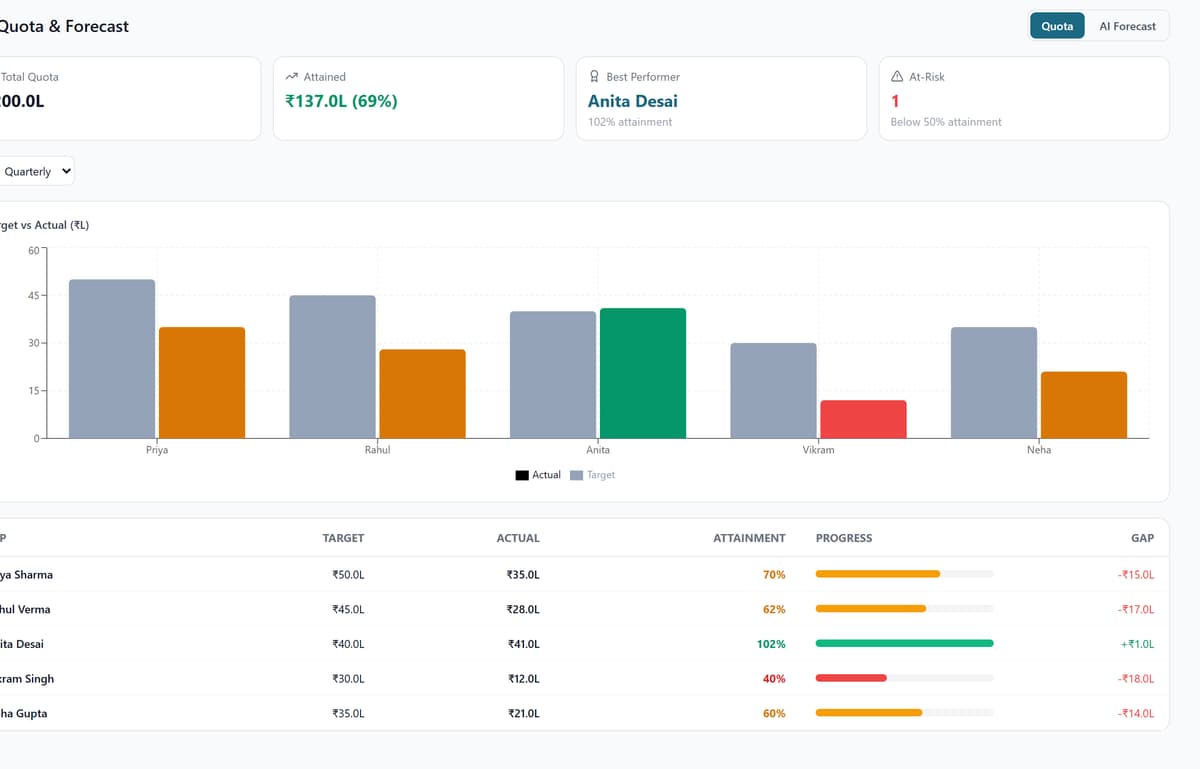Click the 70% attainment cell
1200x769 pixels.
pyautogui.click(x=774, y=575)
